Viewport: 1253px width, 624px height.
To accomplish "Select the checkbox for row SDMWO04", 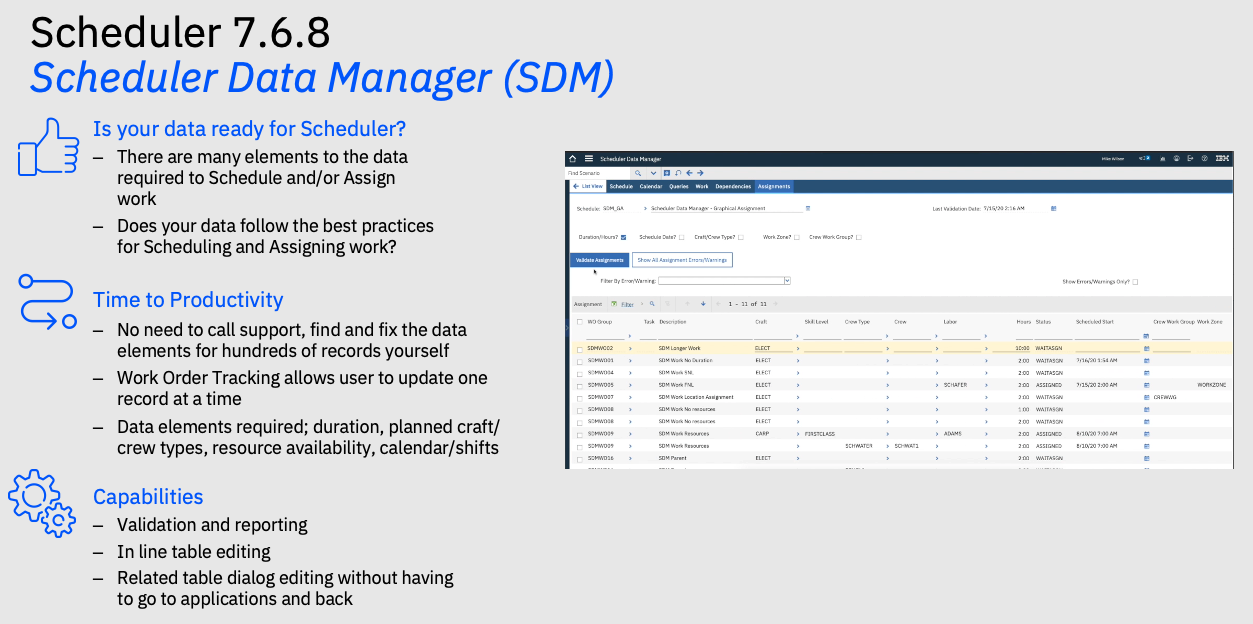I will [x=580, y=374].
